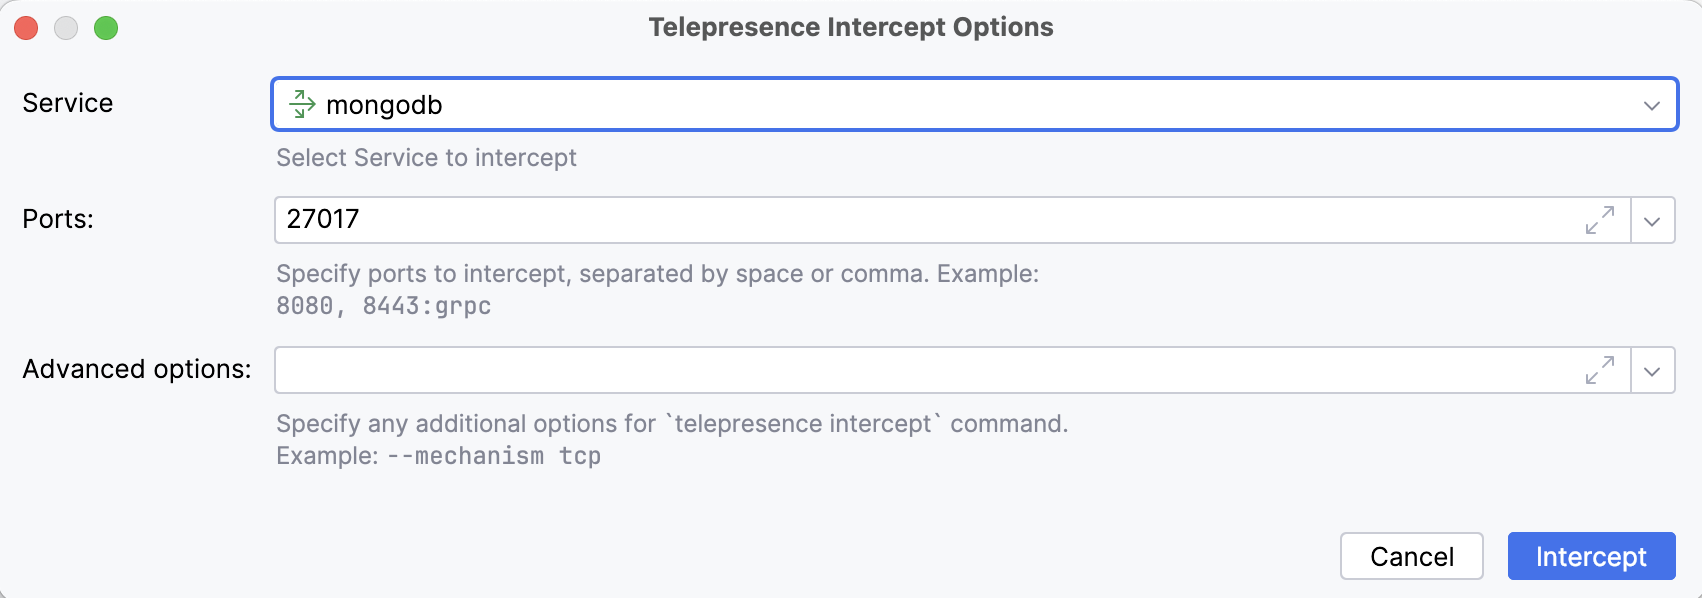Click the yellow minimize traffic light button
Image resolution: width=1702 pixels, height=598 pixels.
66,28
